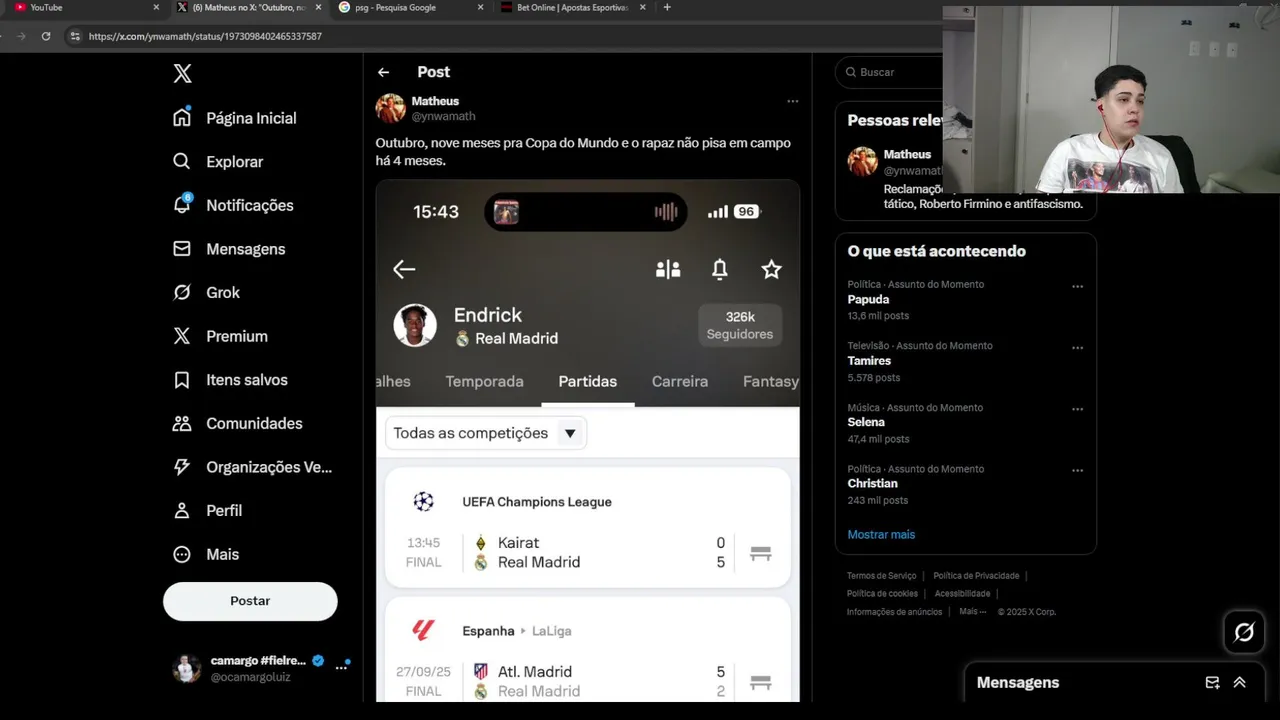Open the Mais circle icon
The height and width of the screenshot is (720, 1280).
pyautogui.click(x=182, y=554)
